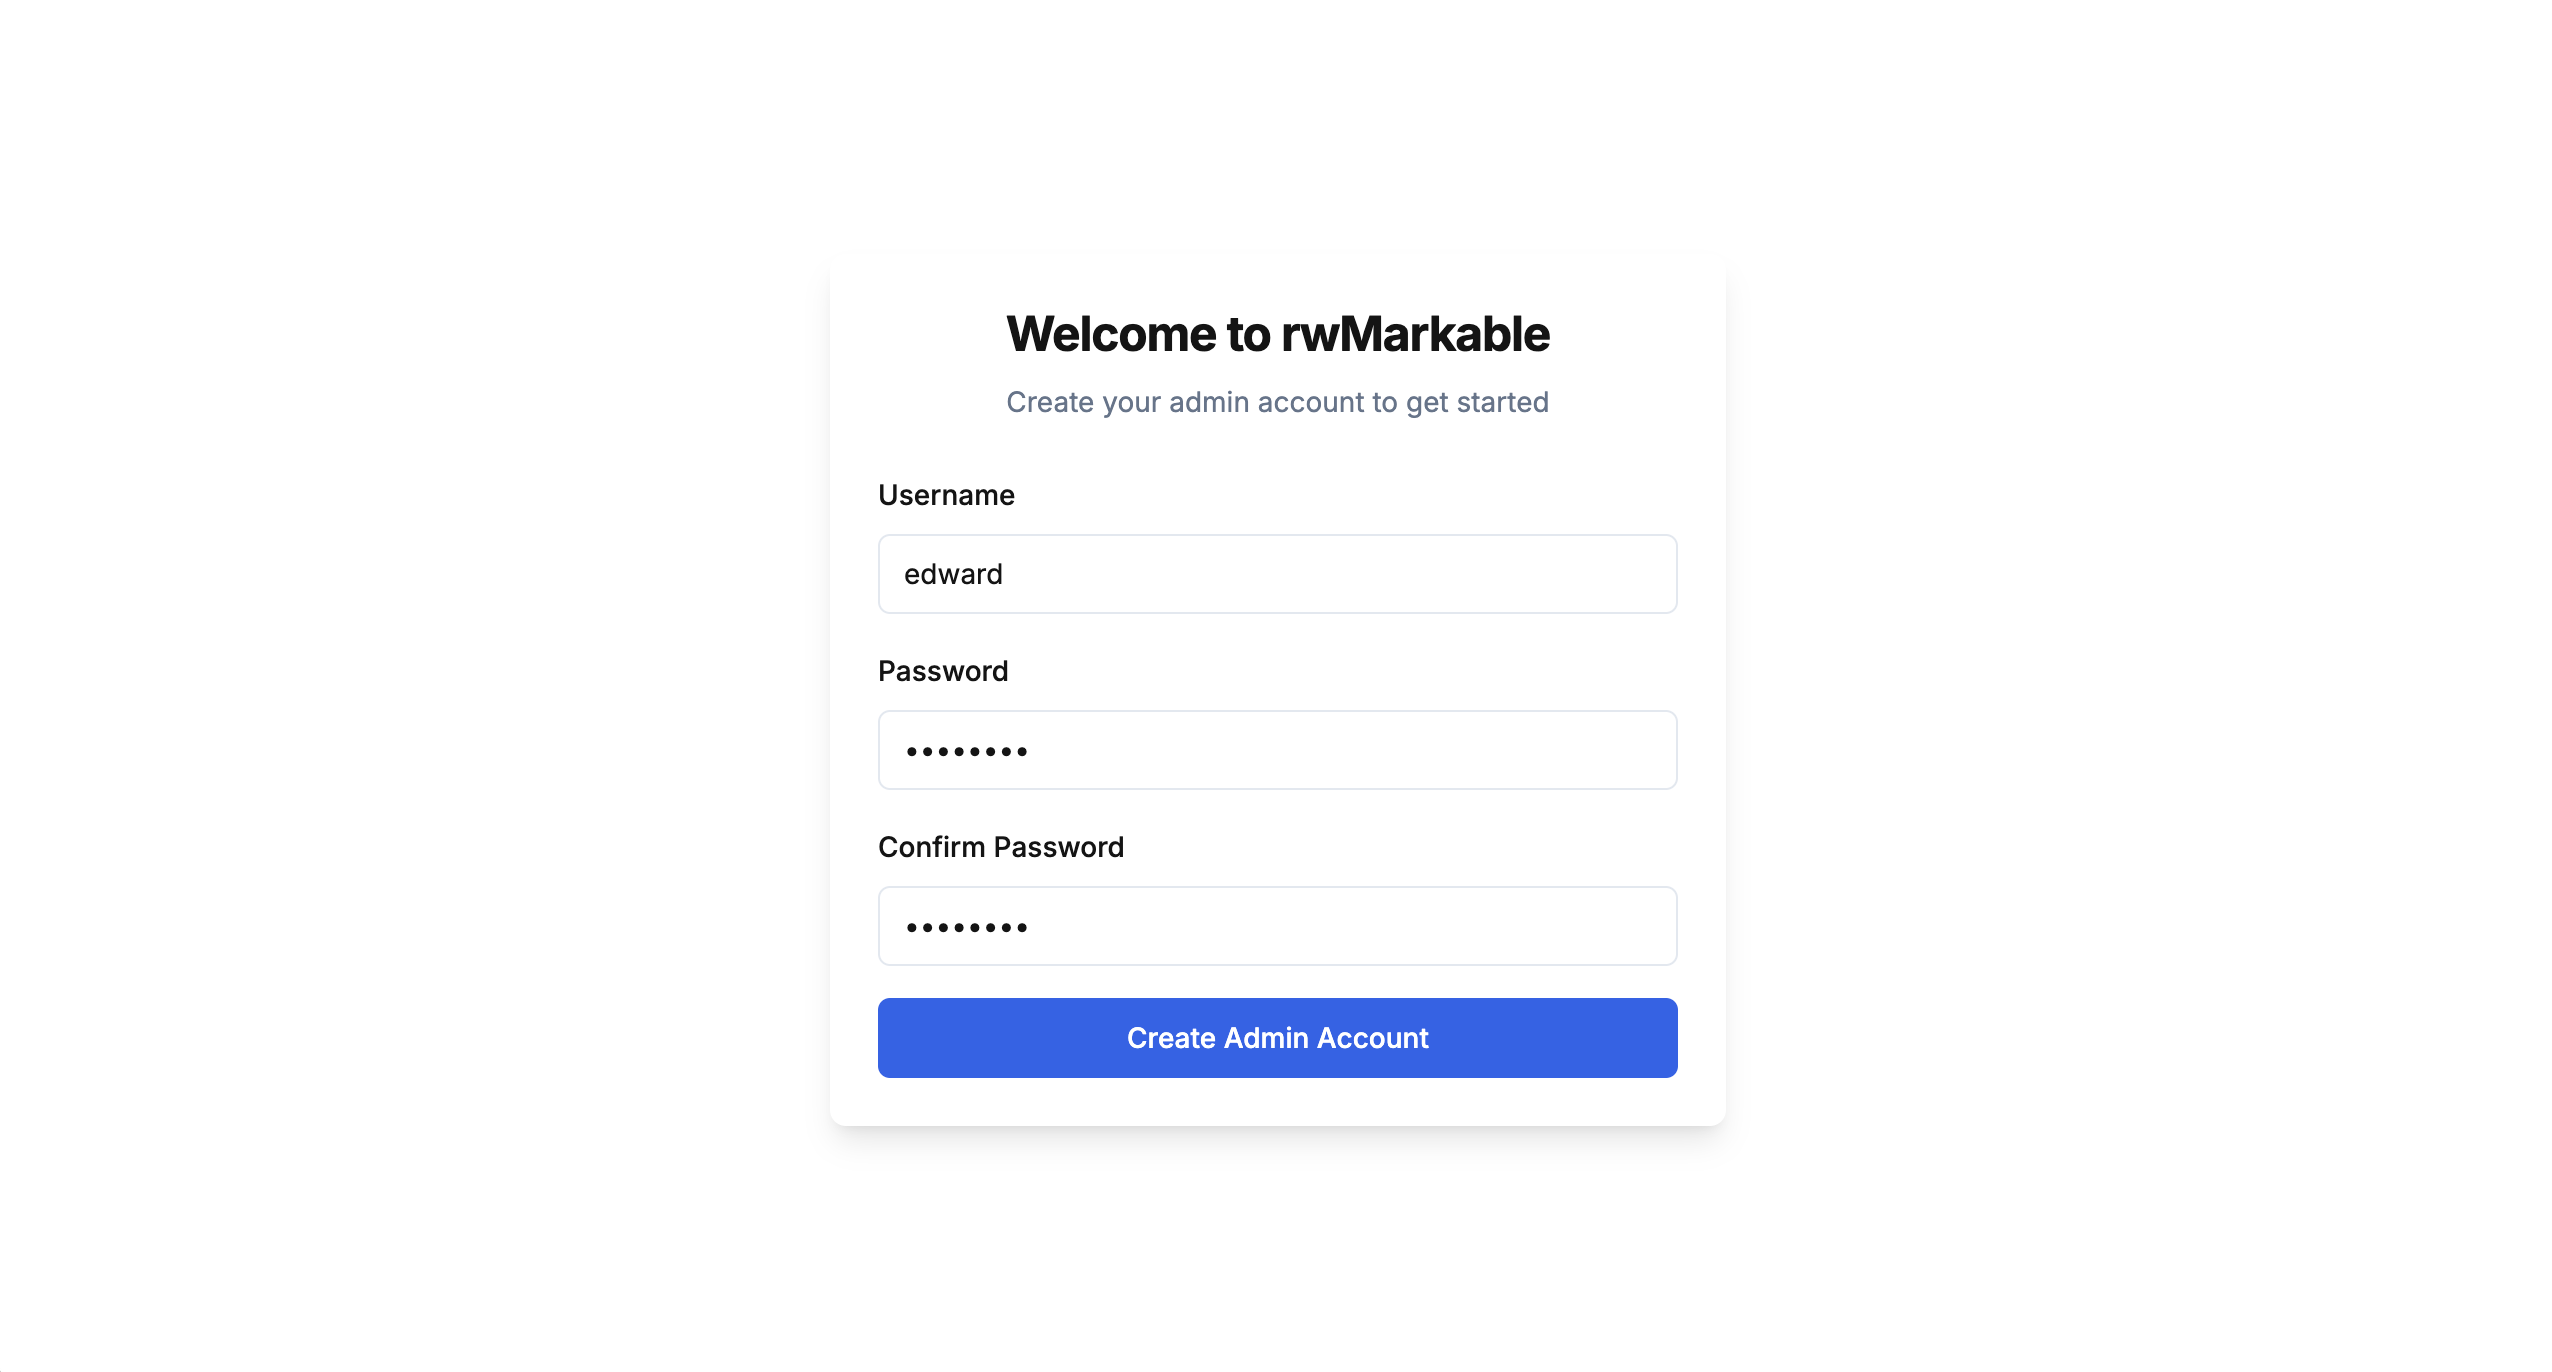The width and height of the screenshot is (2552, 1372).
Task: Click the masked dots in Password field
Action: pyautogui.click(x=966, y=751)
